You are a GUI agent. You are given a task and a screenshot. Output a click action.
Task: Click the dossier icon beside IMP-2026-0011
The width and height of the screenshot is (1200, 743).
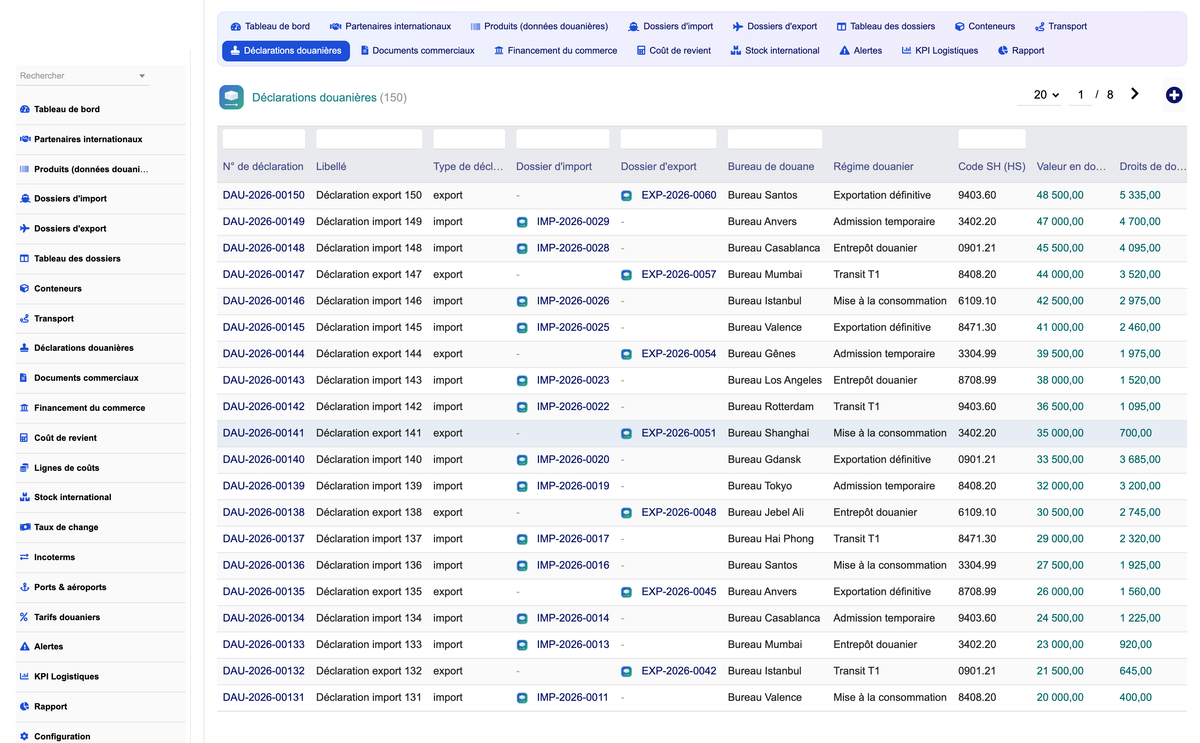coord(522,698)
